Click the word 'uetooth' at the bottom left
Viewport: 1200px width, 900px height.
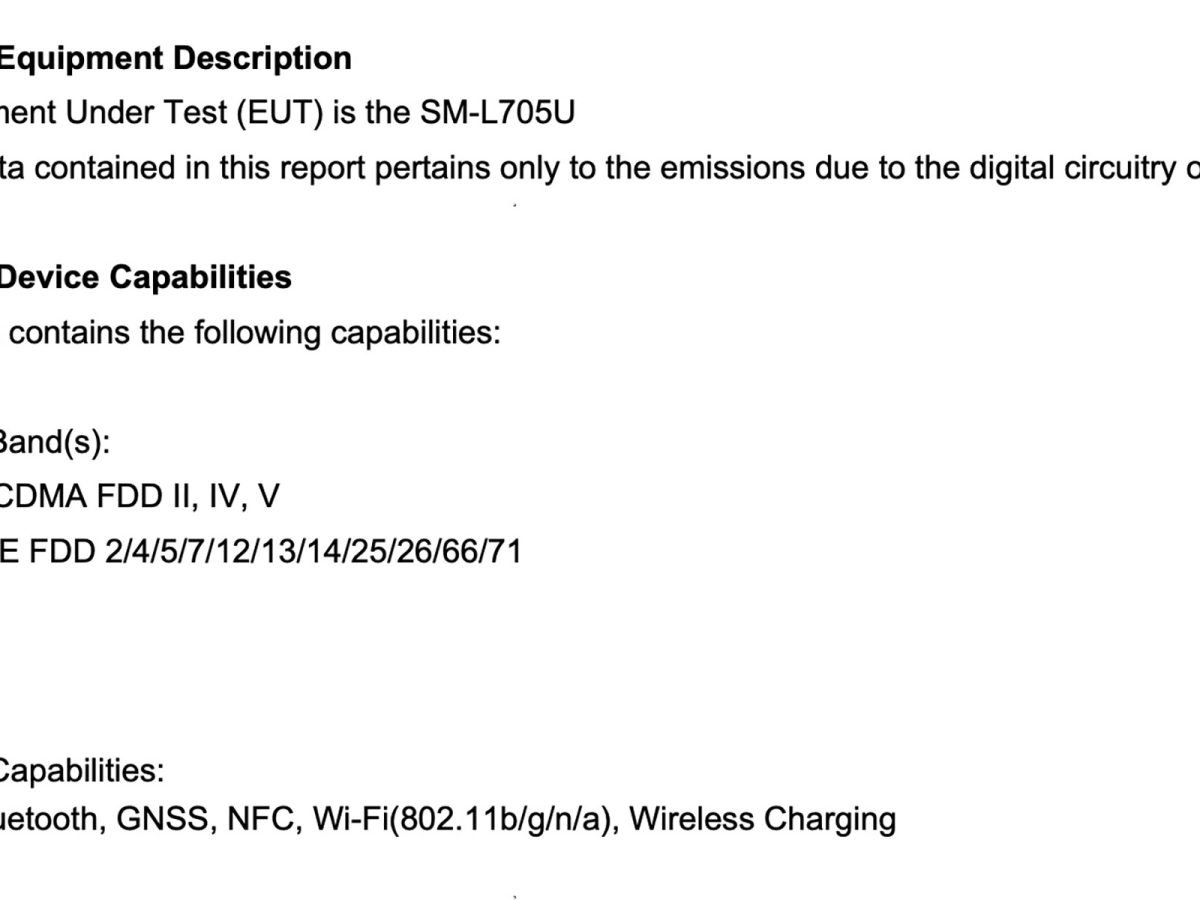[x=49, y=820]
